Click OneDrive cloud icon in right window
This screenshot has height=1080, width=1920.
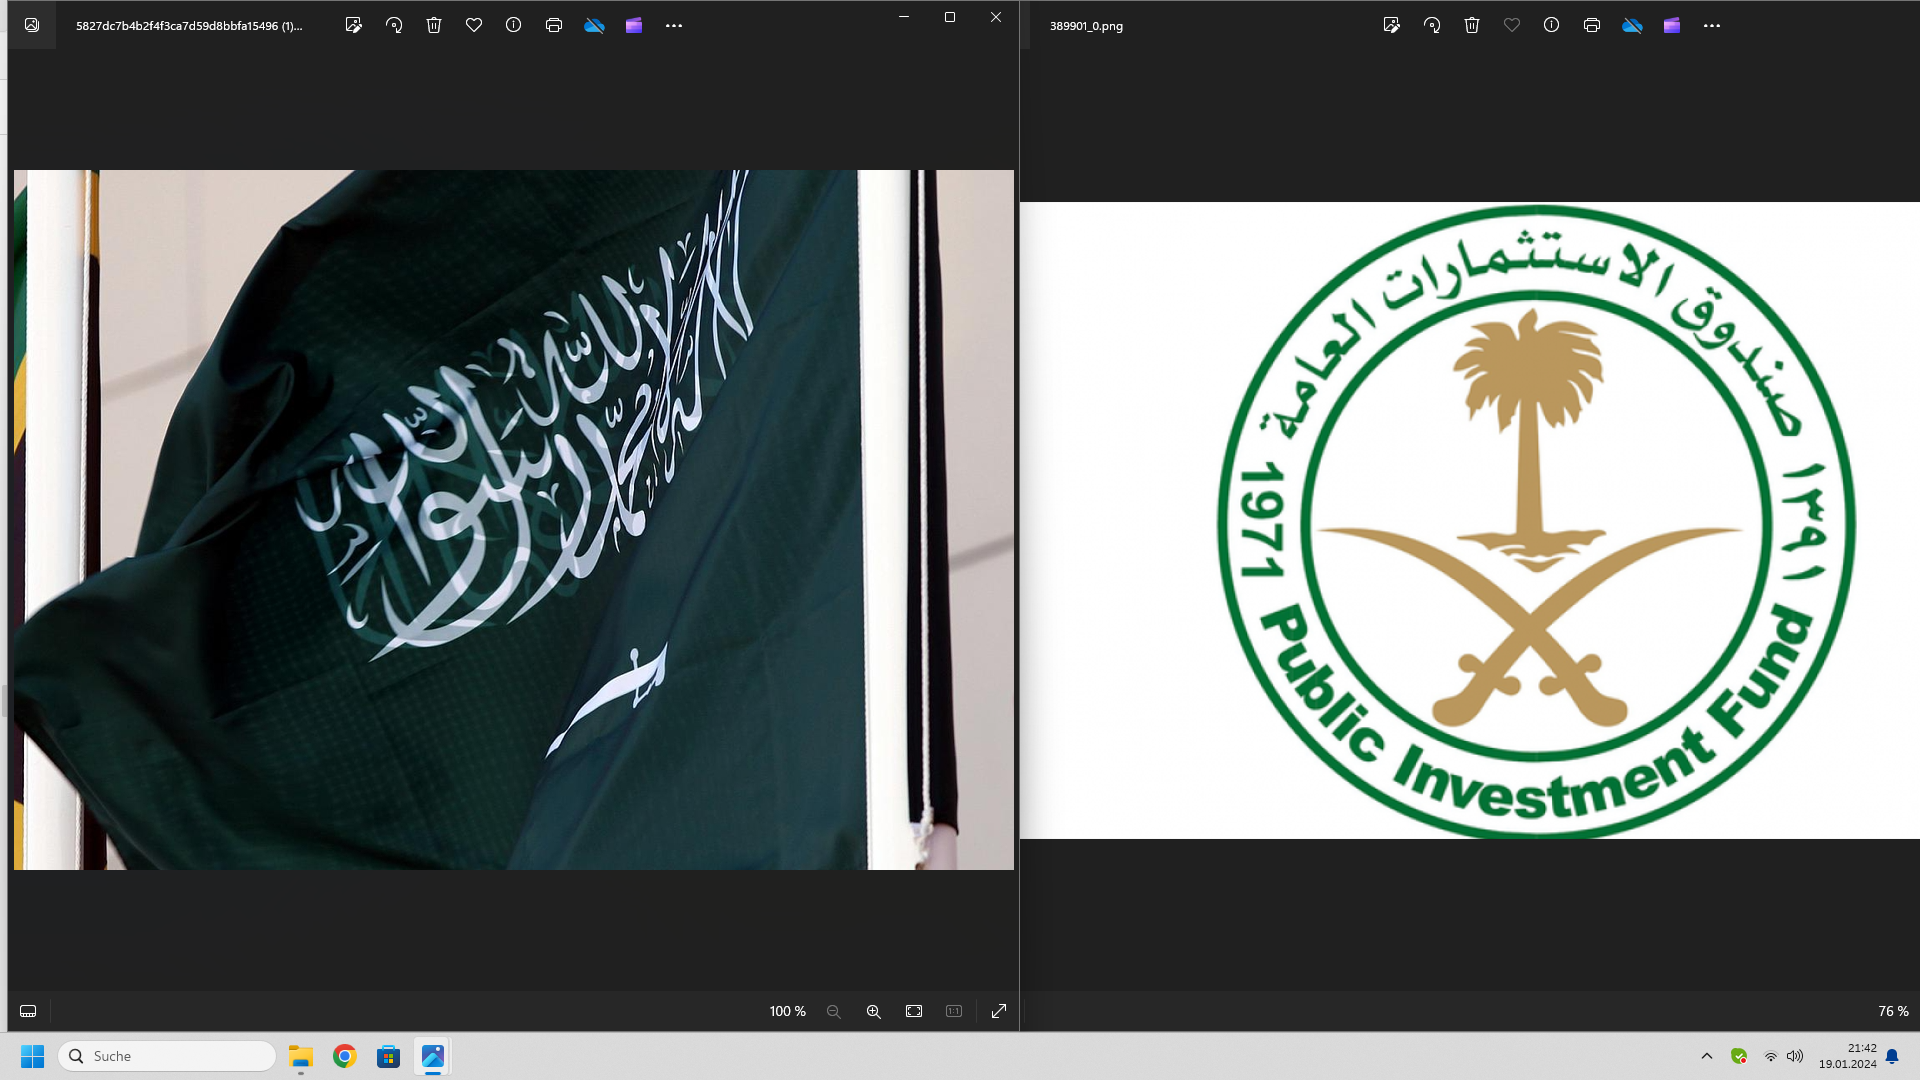1632,26
